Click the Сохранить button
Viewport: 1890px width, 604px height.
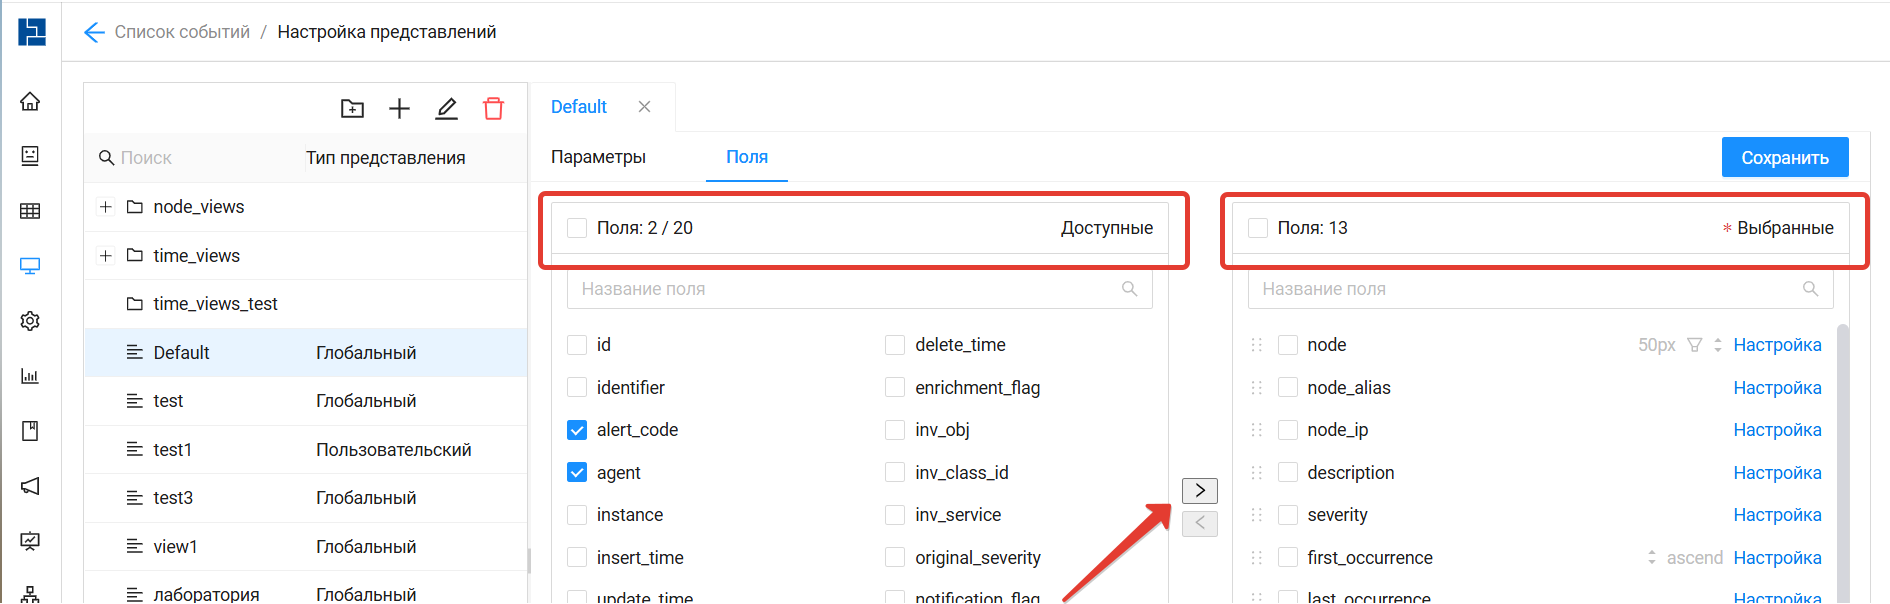click(x=1784, y=158)
